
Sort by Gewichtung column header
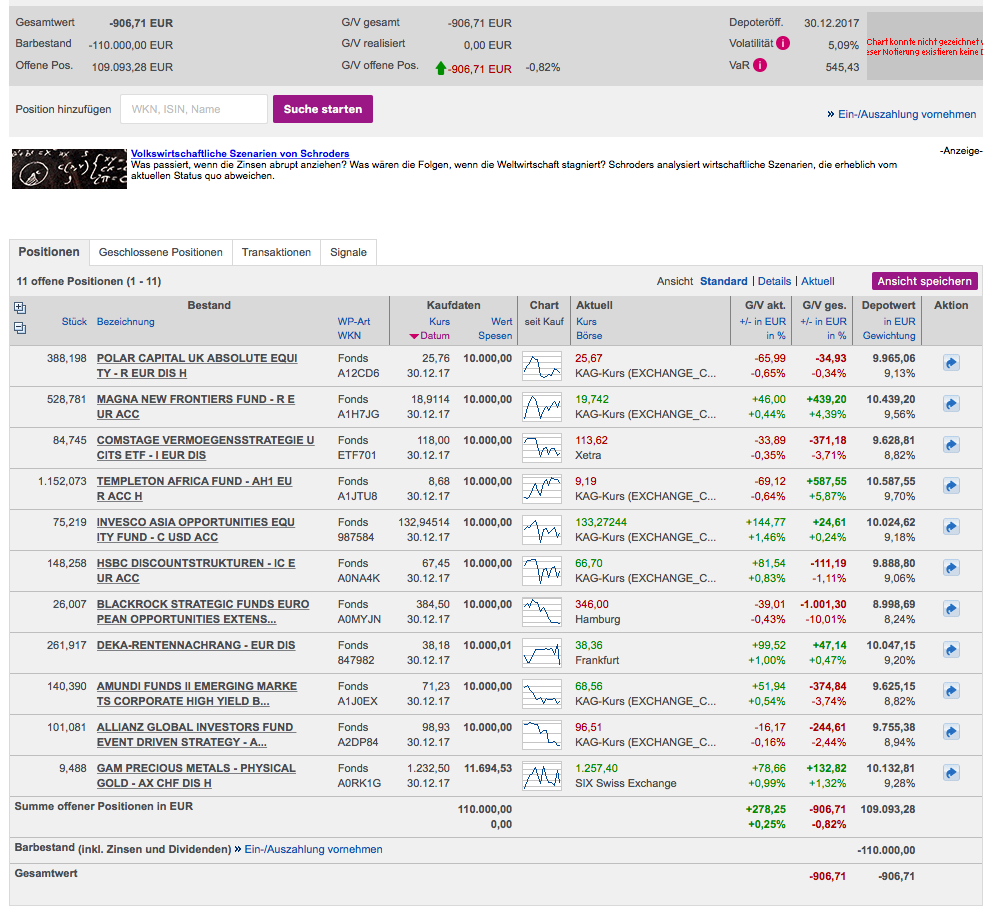pos(889,336)
